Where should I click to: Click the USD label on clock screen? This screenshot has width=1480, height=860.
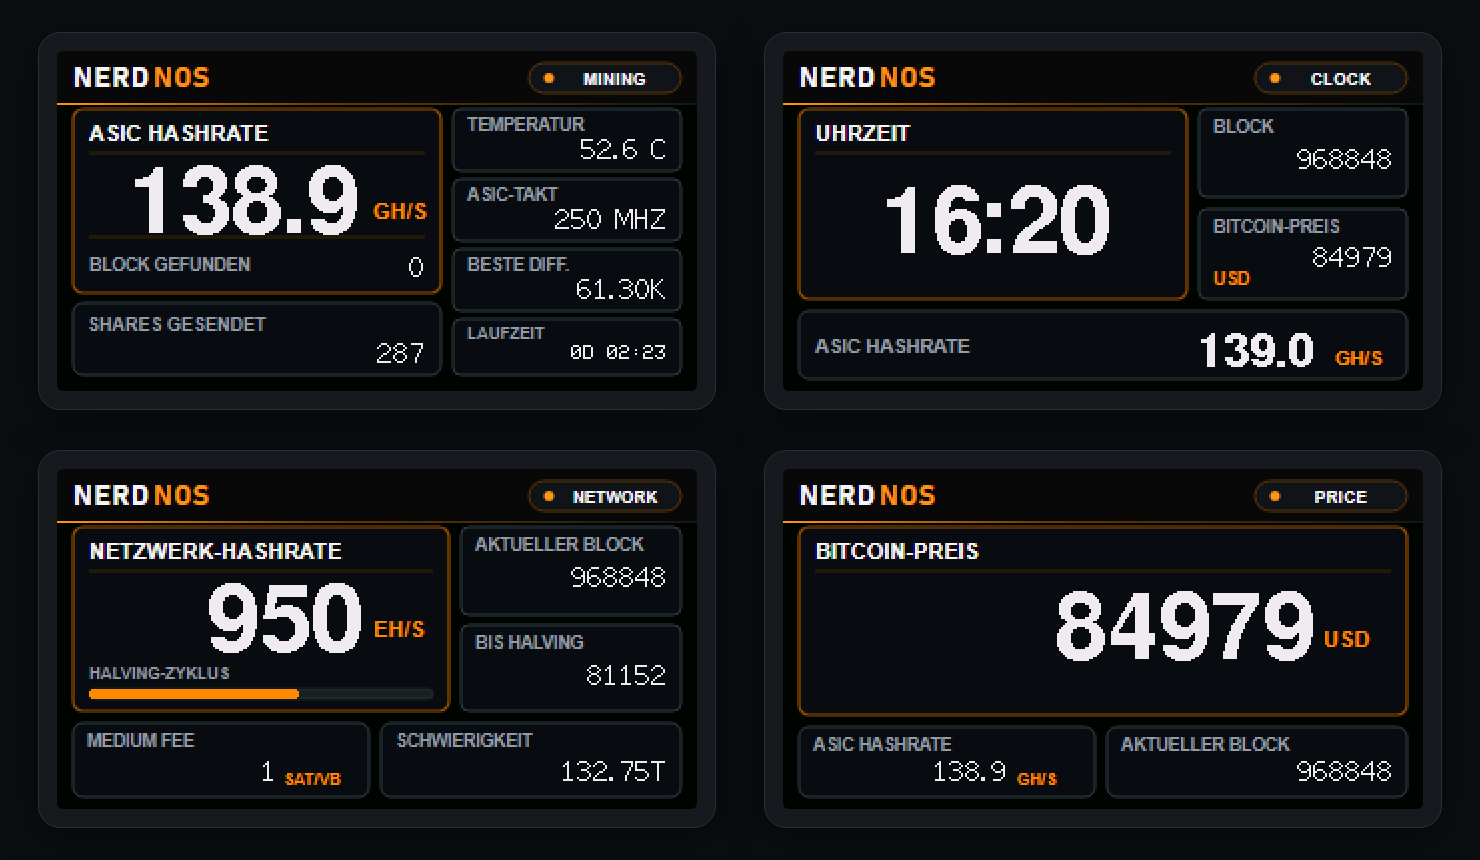click(x=1232, y=278)
